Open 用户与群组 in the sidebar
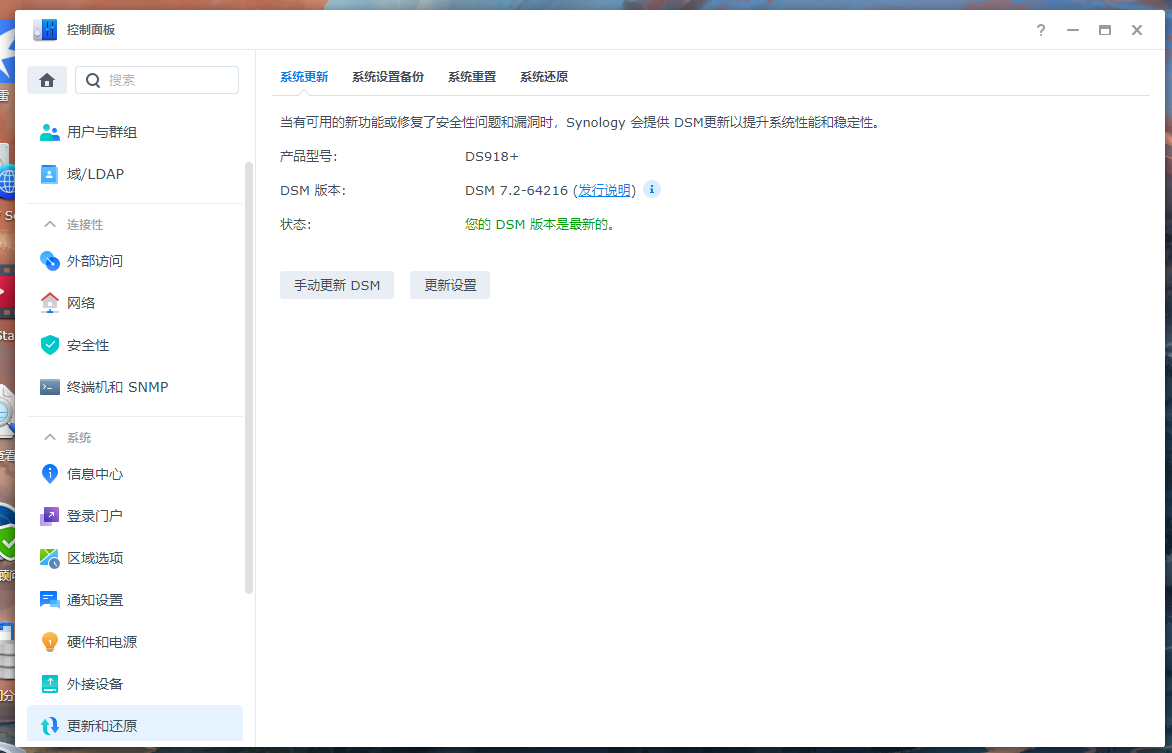 coord(135,132)
